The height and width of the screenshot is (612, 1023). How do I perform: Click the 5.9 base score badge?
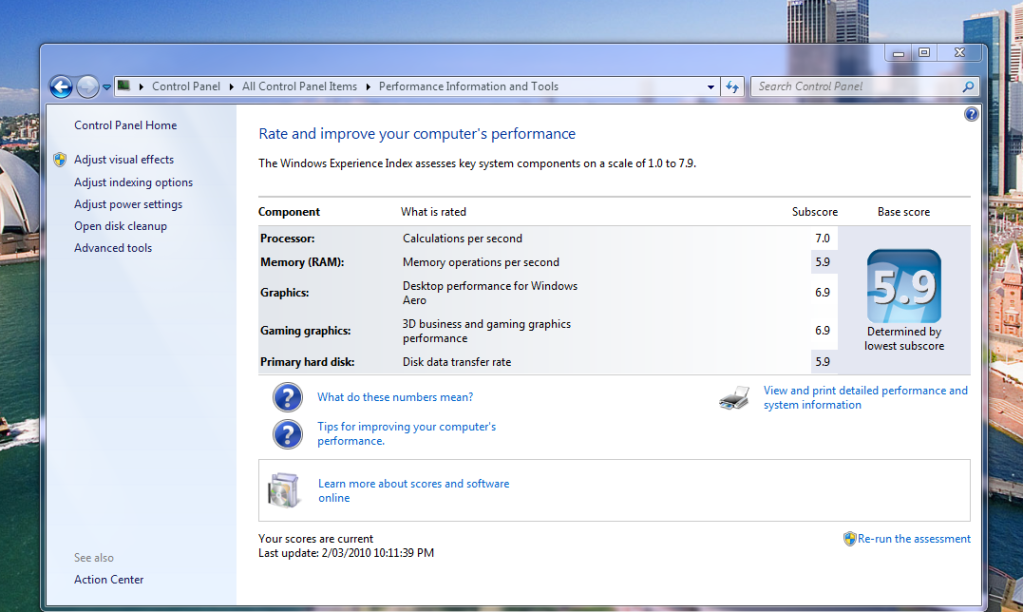[904, 286]
